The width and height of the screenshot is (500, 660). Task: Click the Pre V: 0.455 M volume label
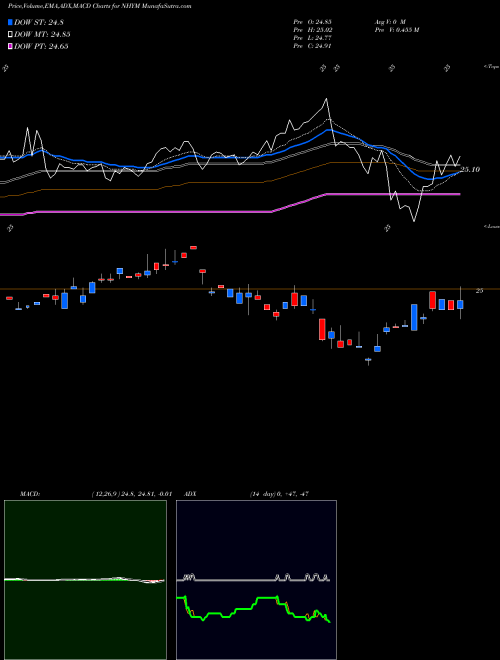tap(396, 29)
